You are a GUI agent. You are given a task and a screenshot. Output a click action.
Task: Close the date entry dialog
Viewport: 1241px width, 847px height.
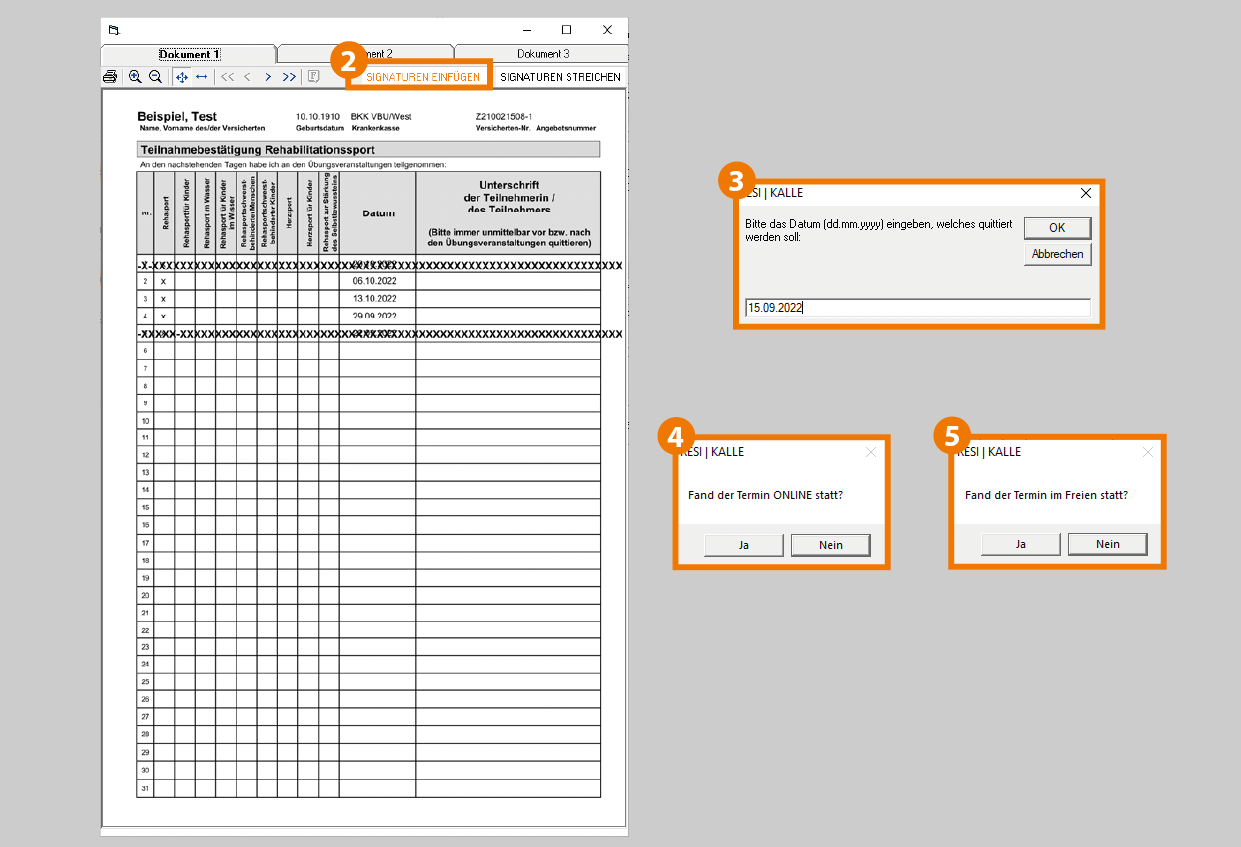(x=1086, y=193)
